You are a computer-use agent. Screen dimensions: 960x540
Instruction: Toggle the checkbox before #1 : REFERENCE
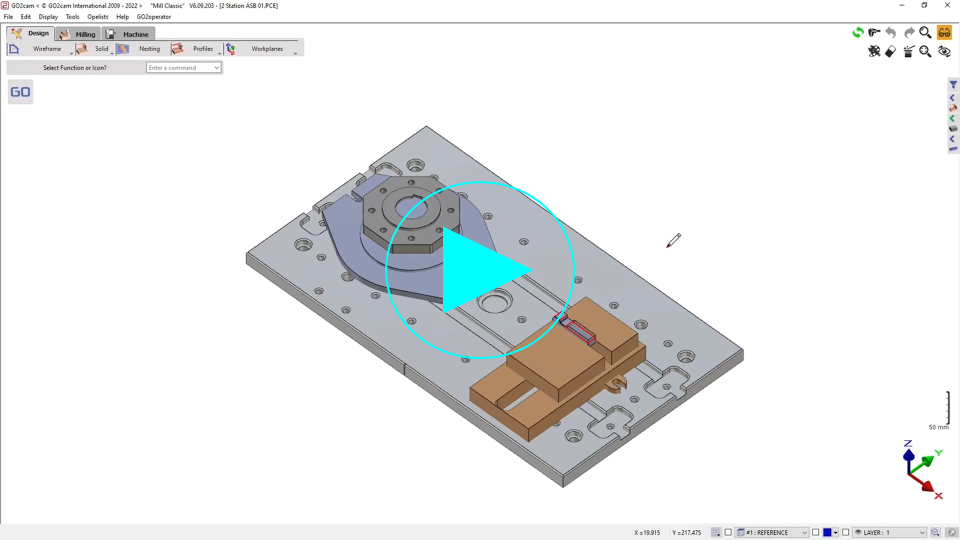click(728, 533)
